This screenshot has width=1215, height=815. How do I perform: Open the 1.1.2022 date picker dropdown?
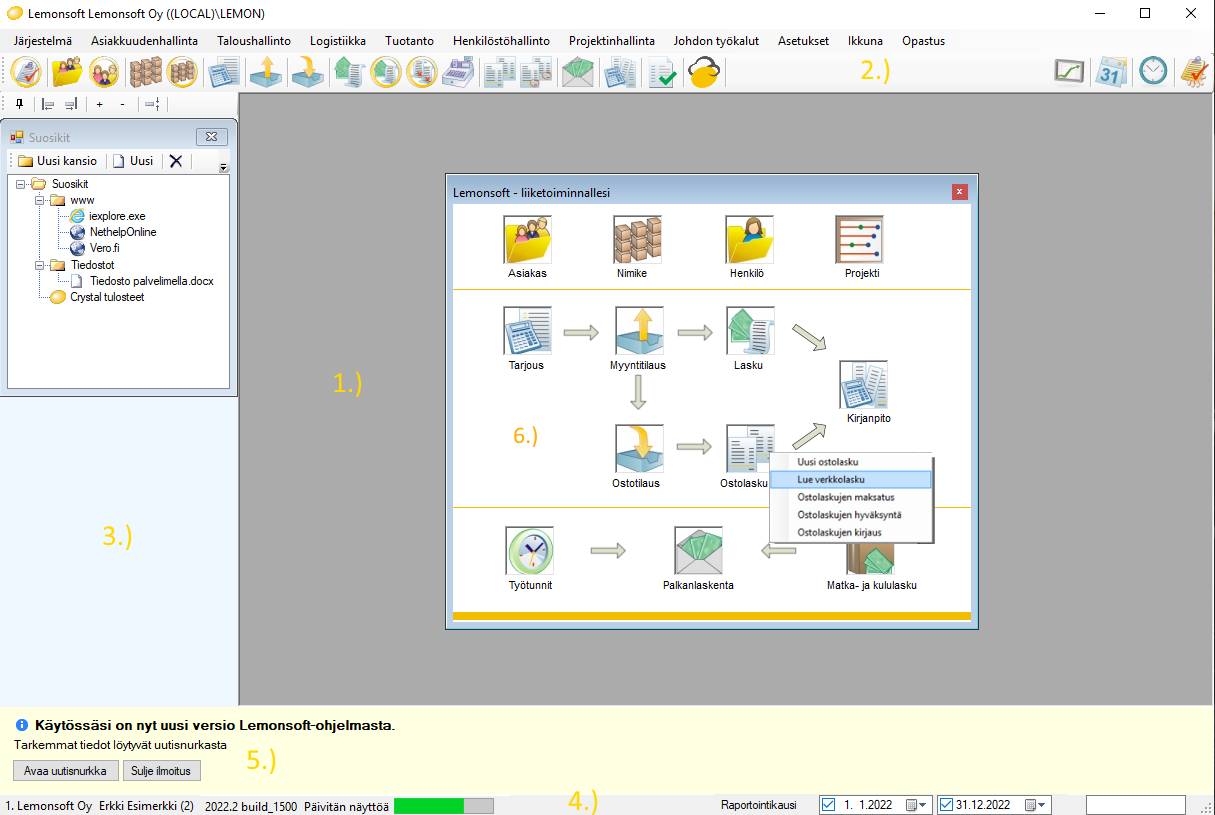tap(917, 805)
